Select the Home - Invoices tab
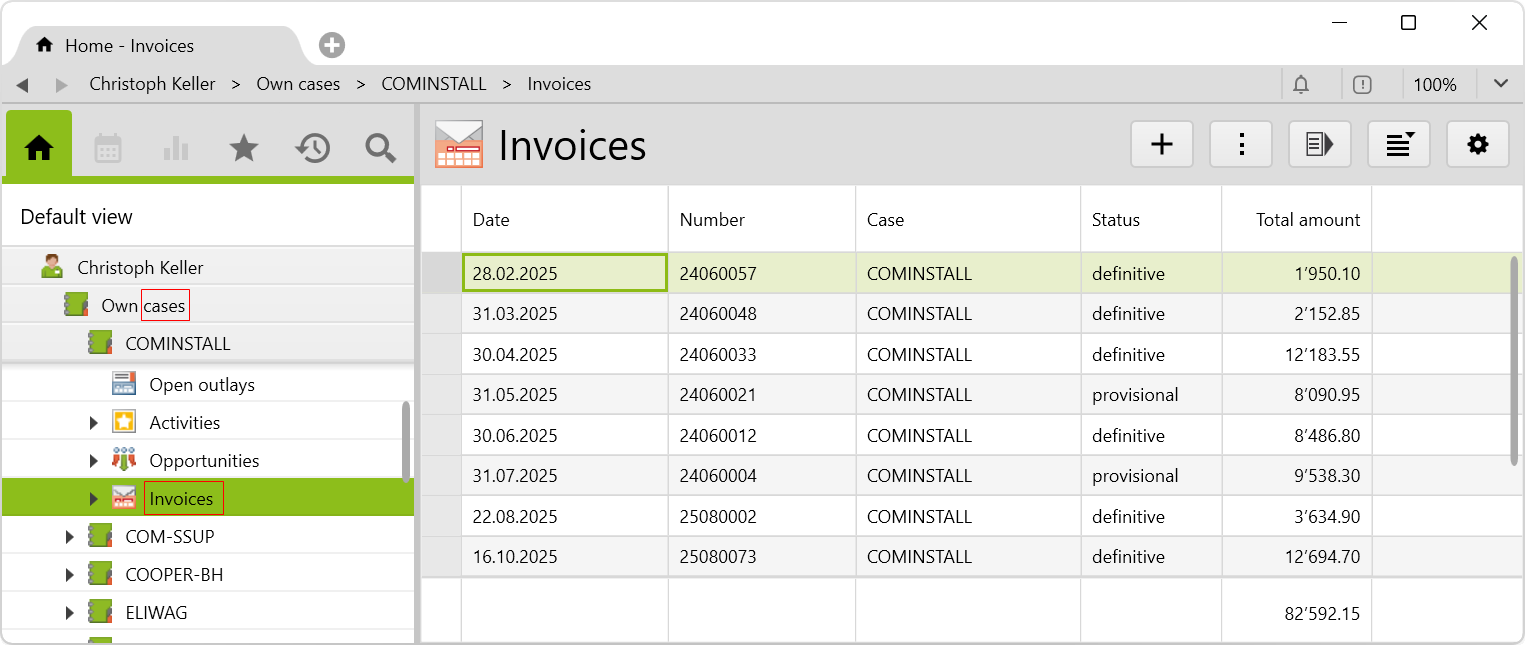Screen dimensions: 1525x645 tap(130, 46)
